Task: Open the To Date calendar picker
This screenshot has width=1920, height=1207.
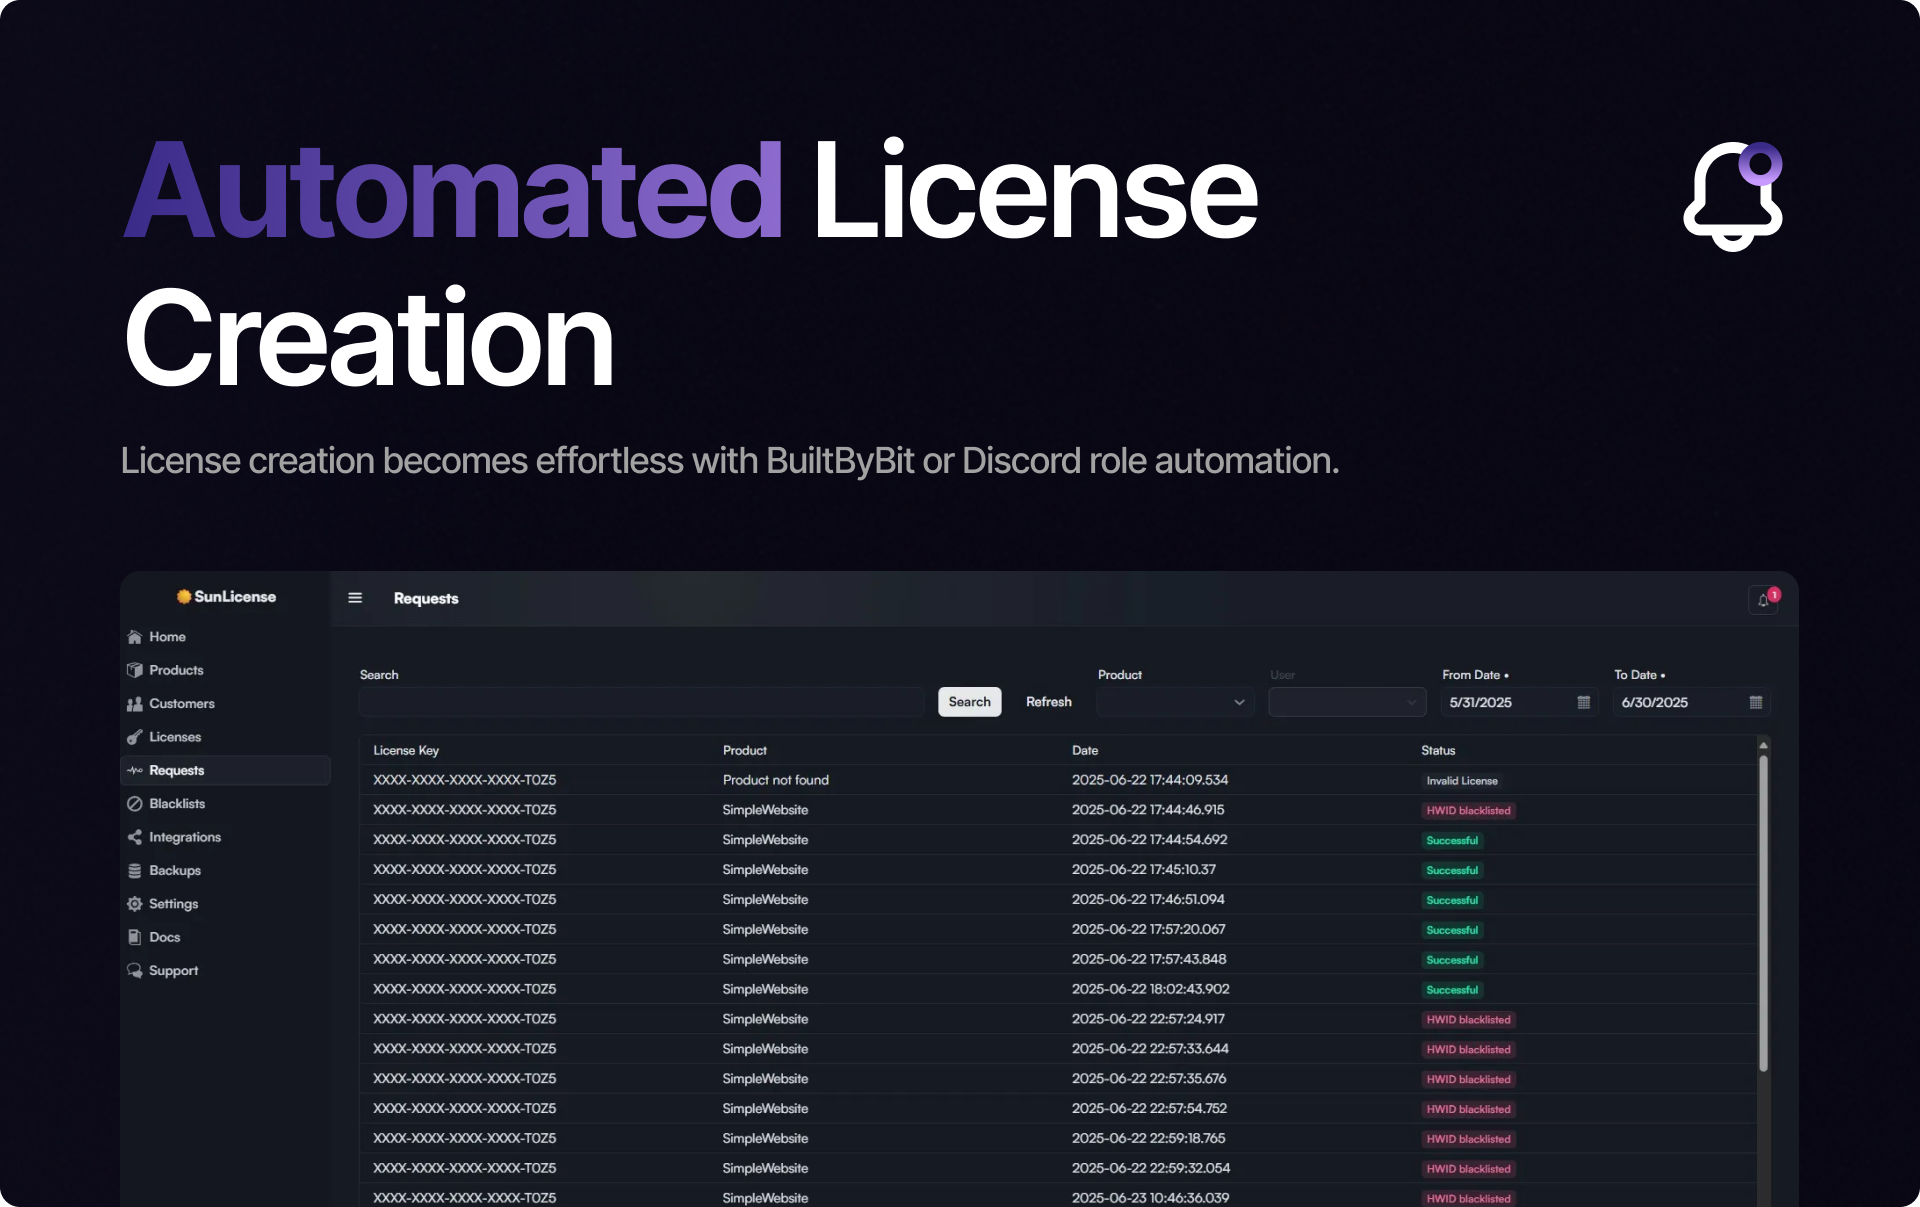Action: [x=1755, y=702]
